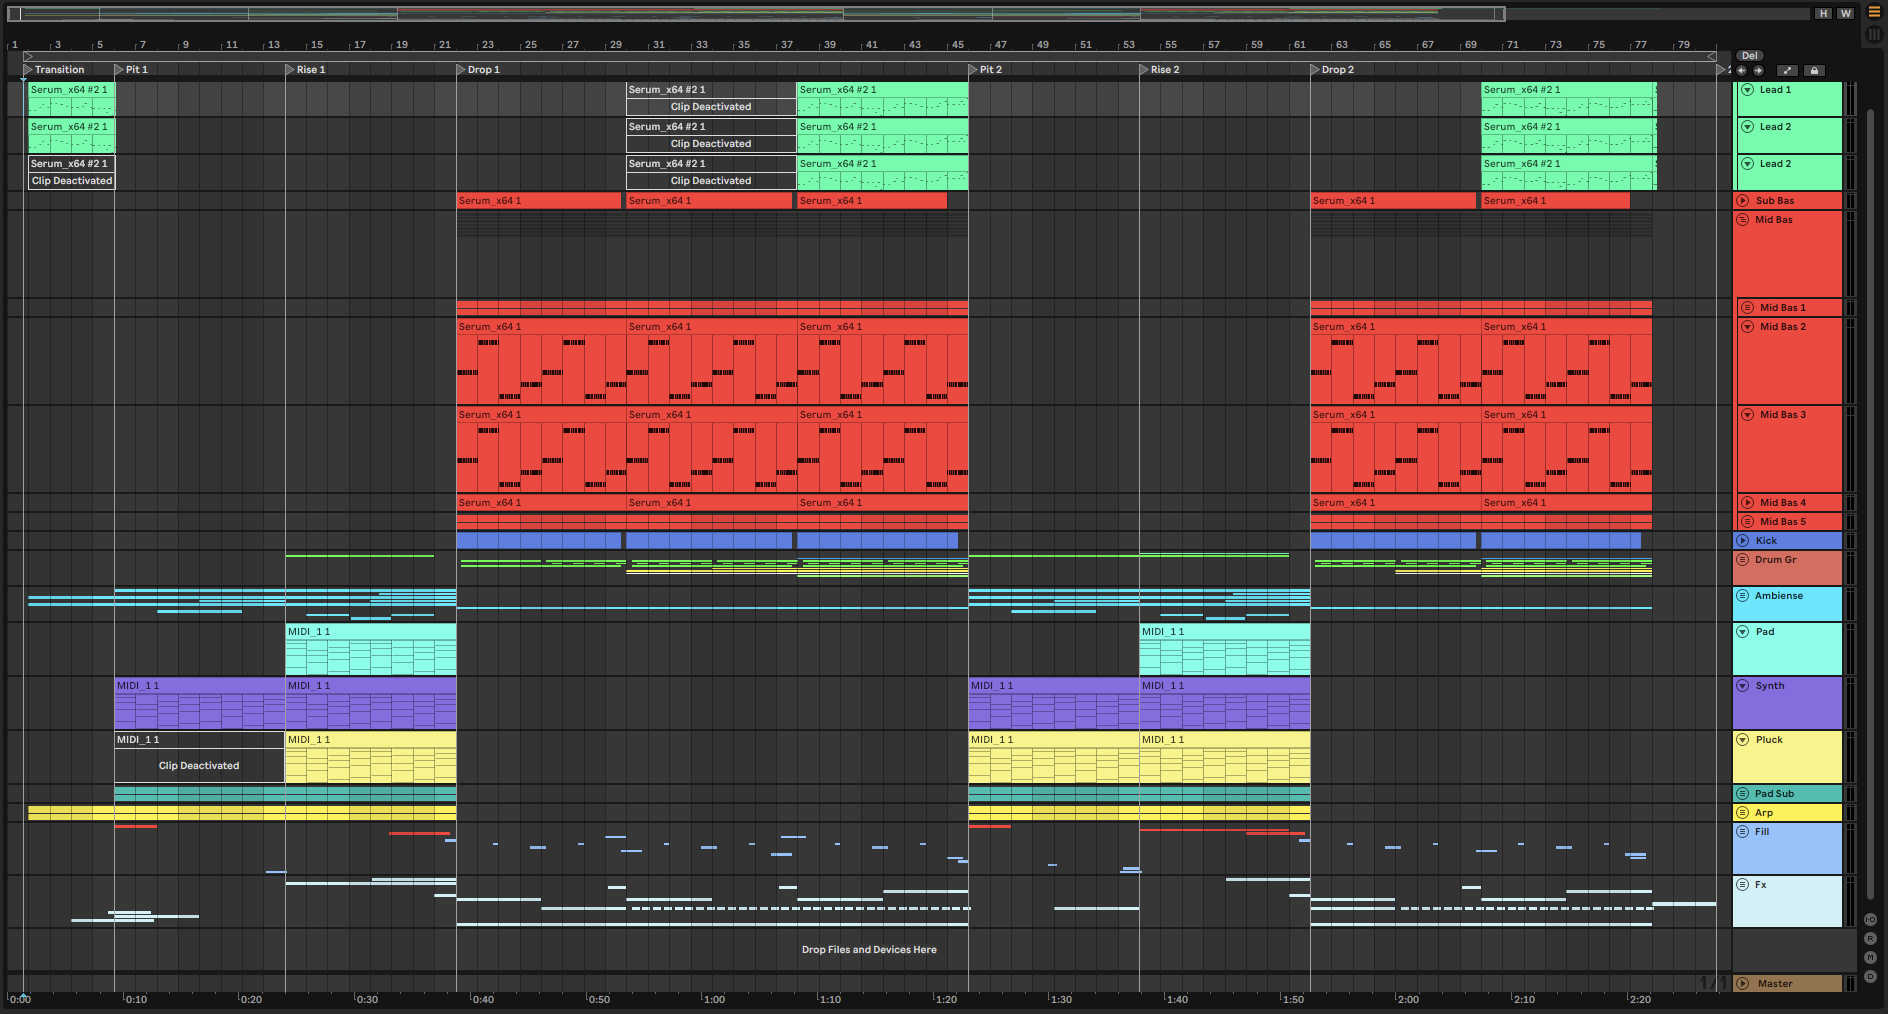Open Arrangement view selector with orange lines
This screenshot has height=1014, width=1888.
[1874, 12]
